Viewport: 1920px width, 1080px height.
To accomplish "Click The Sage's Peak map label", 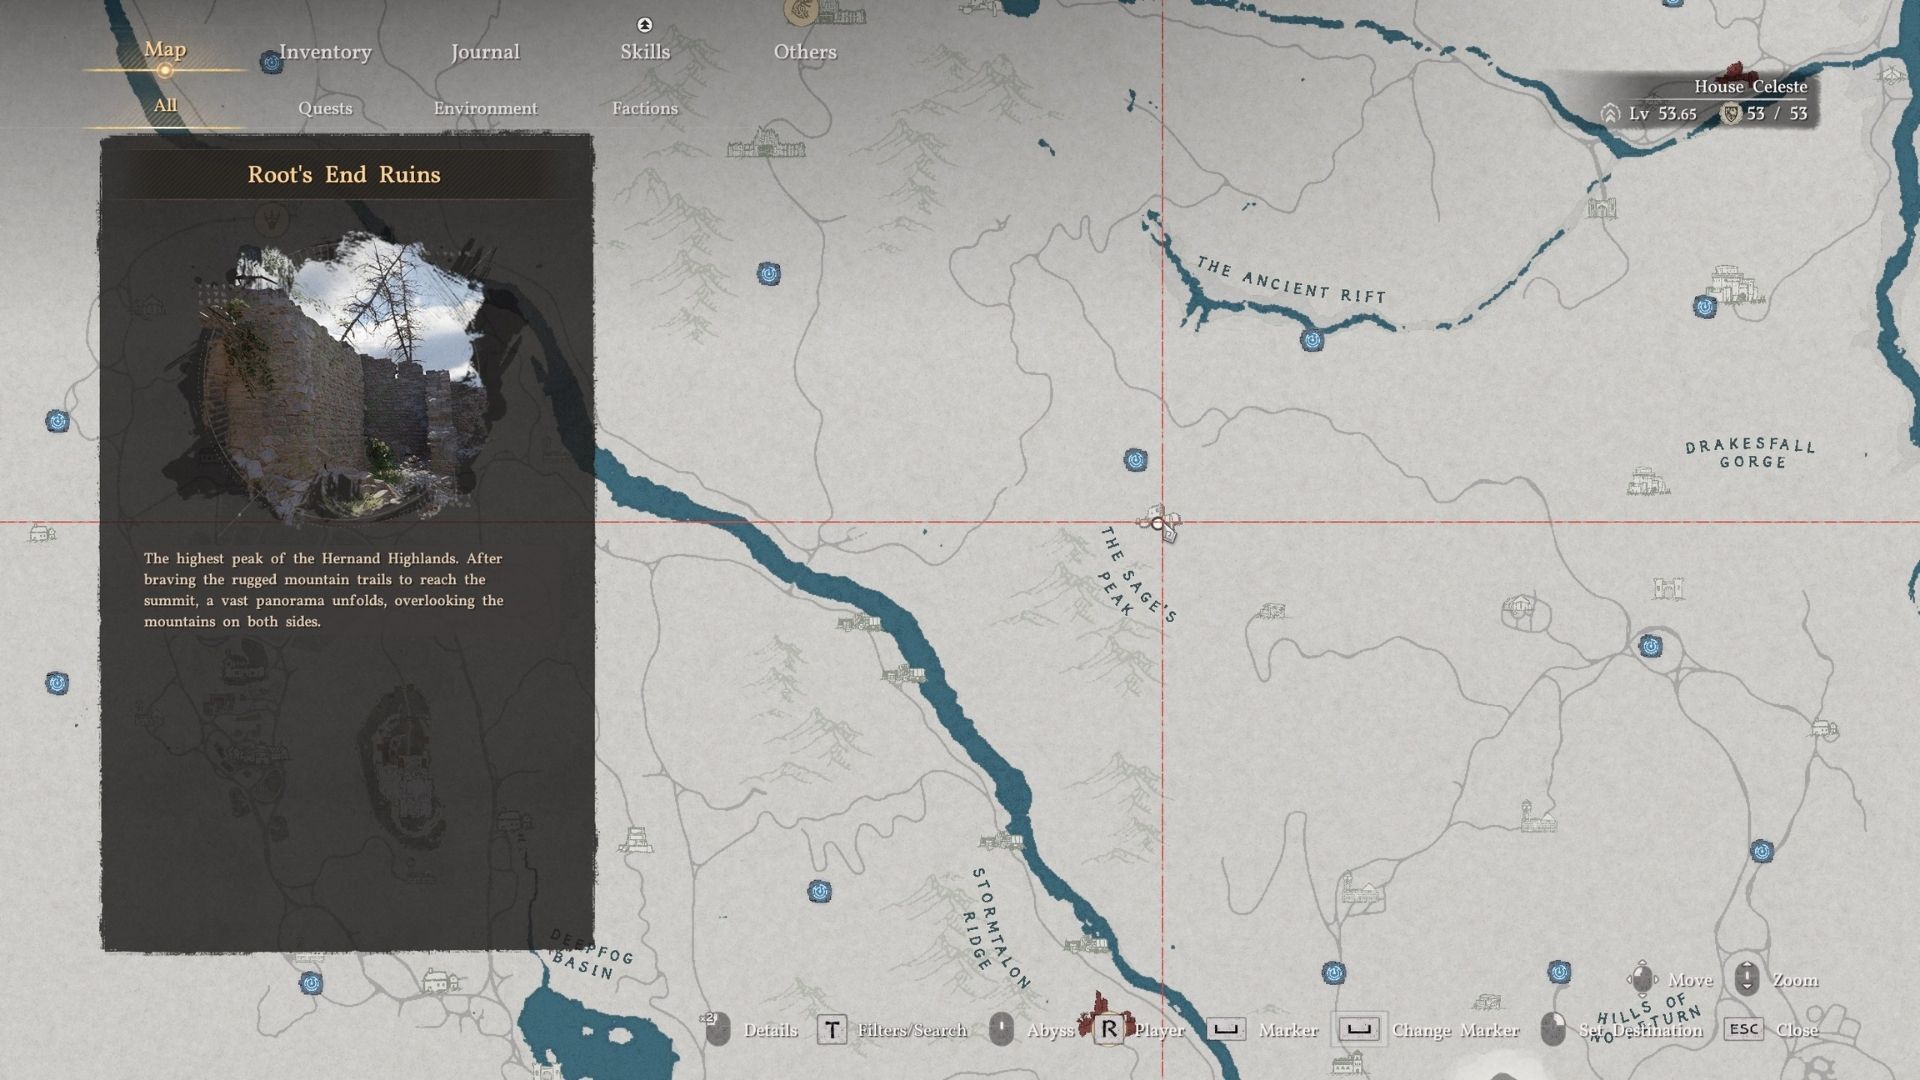I will [x=1138, y=575].
